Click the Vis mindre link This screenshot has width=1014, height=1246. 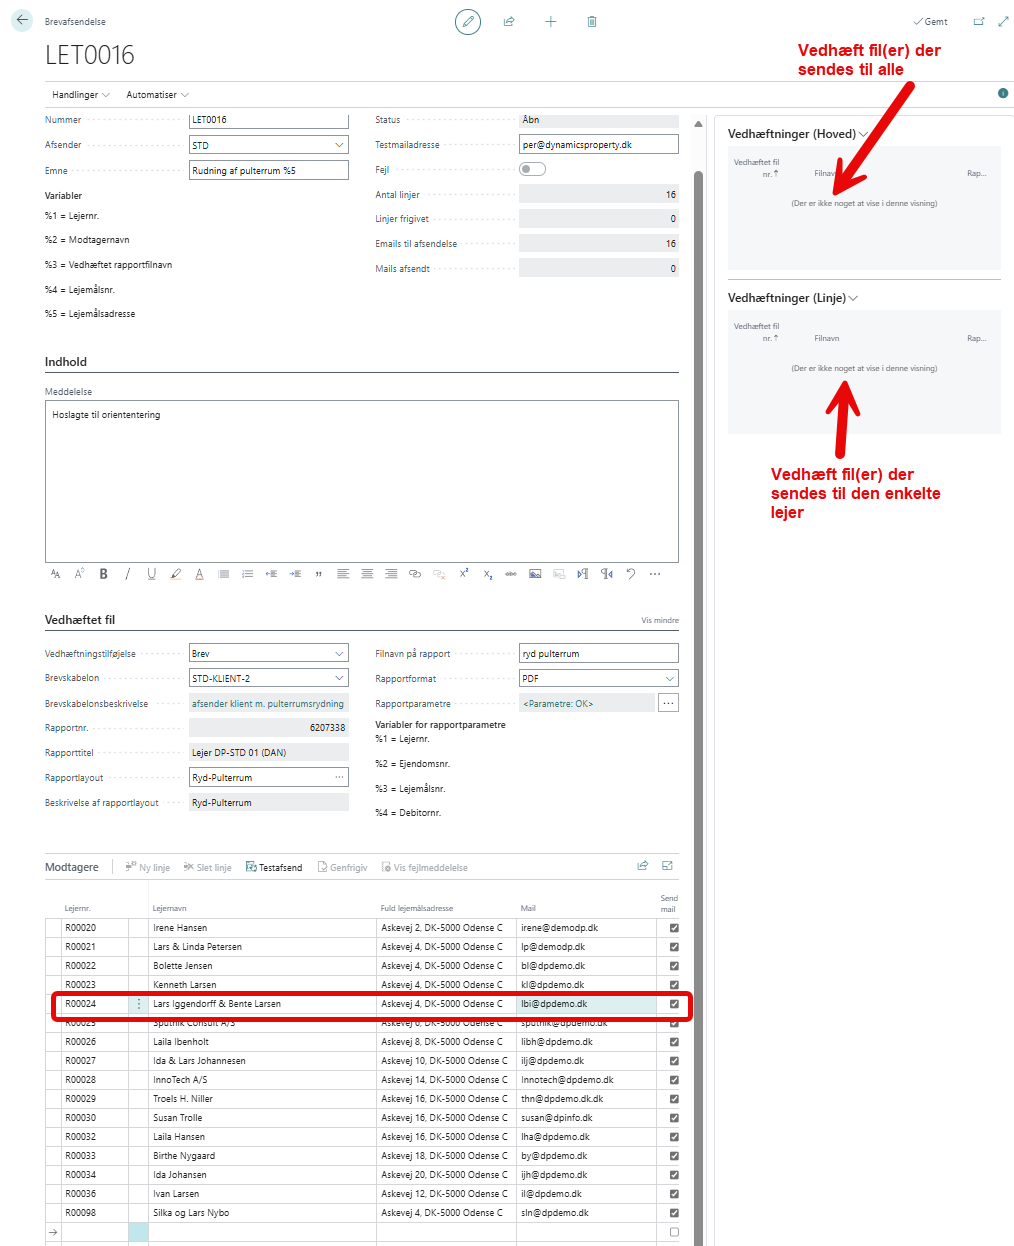point(659,620)
